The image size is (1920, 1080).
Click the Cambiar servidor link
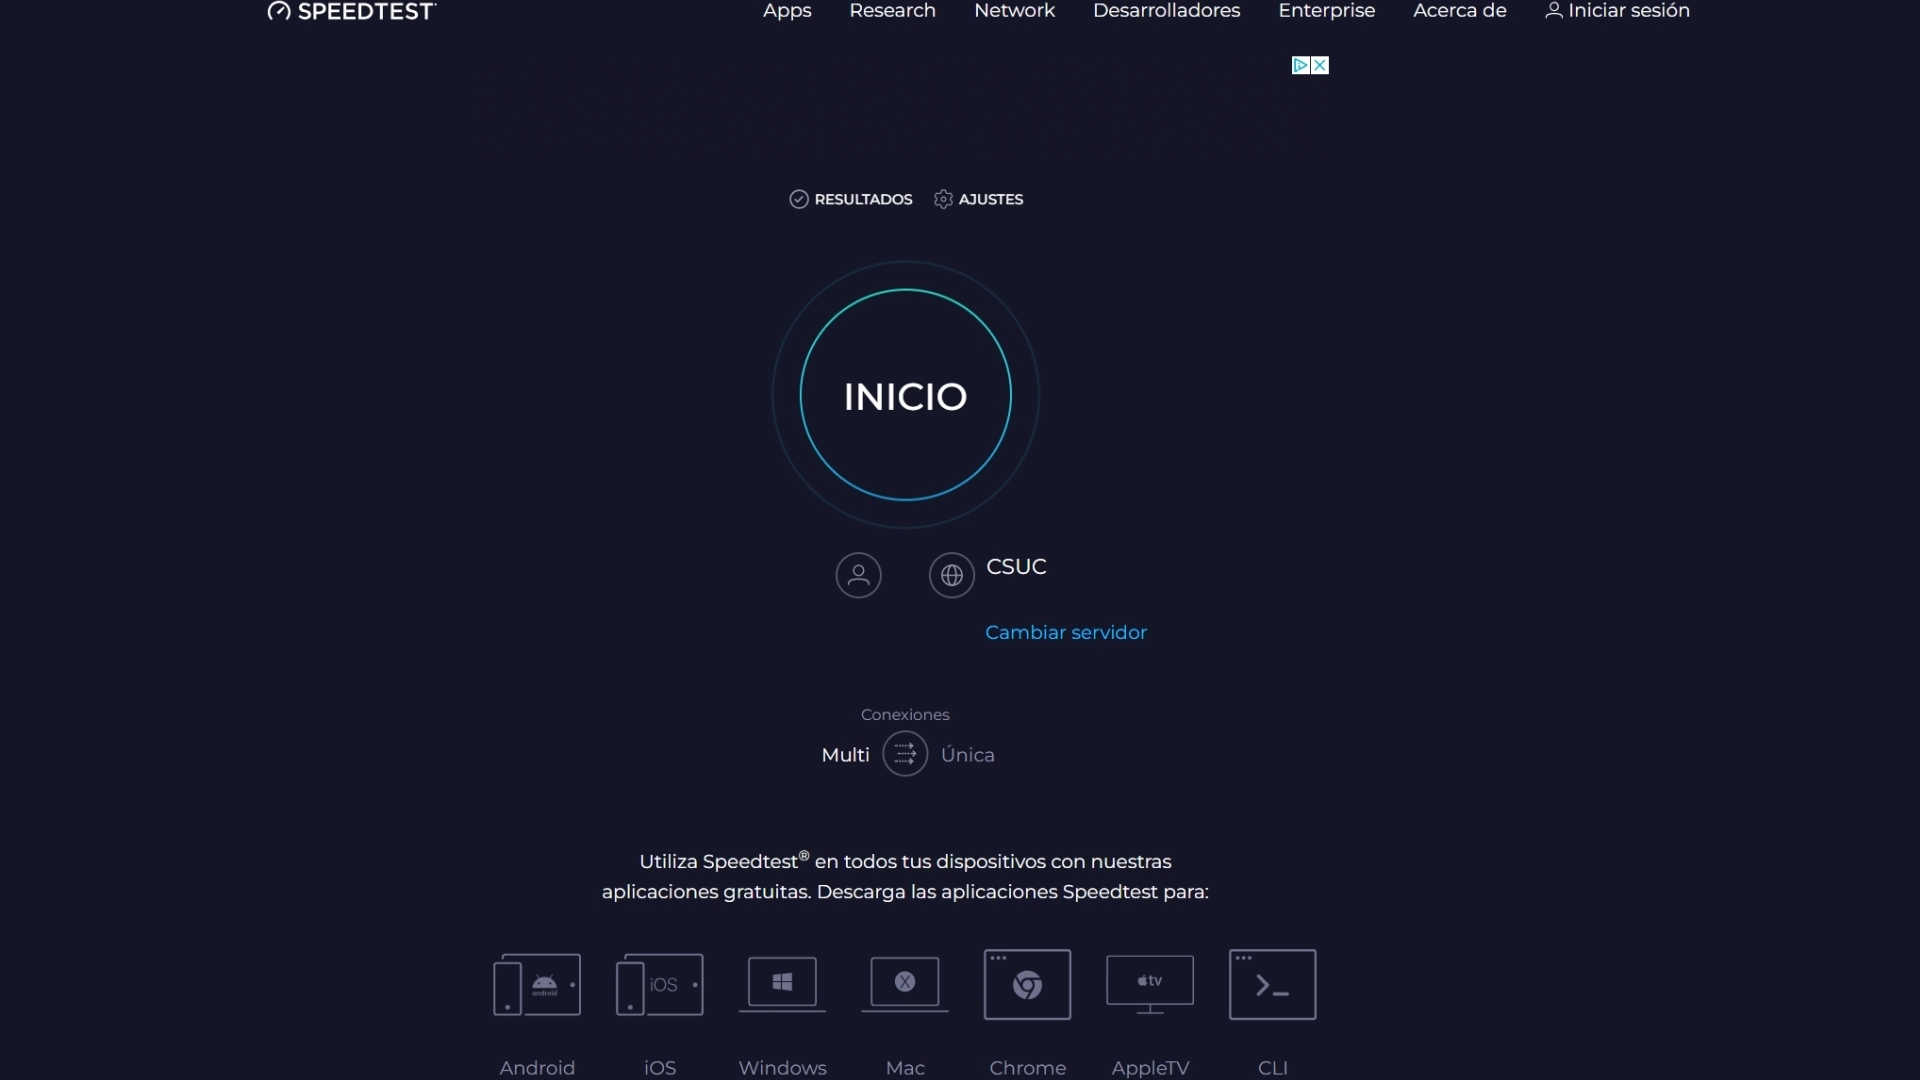(1066, 632)
